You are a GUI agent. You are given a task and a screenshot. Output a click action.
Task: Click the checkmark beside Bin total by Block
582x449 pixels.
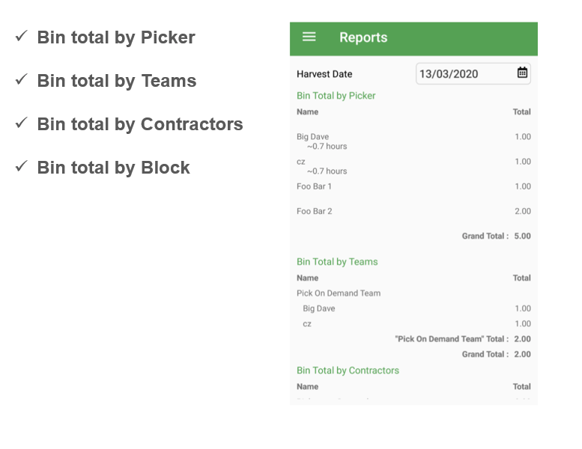22,166
